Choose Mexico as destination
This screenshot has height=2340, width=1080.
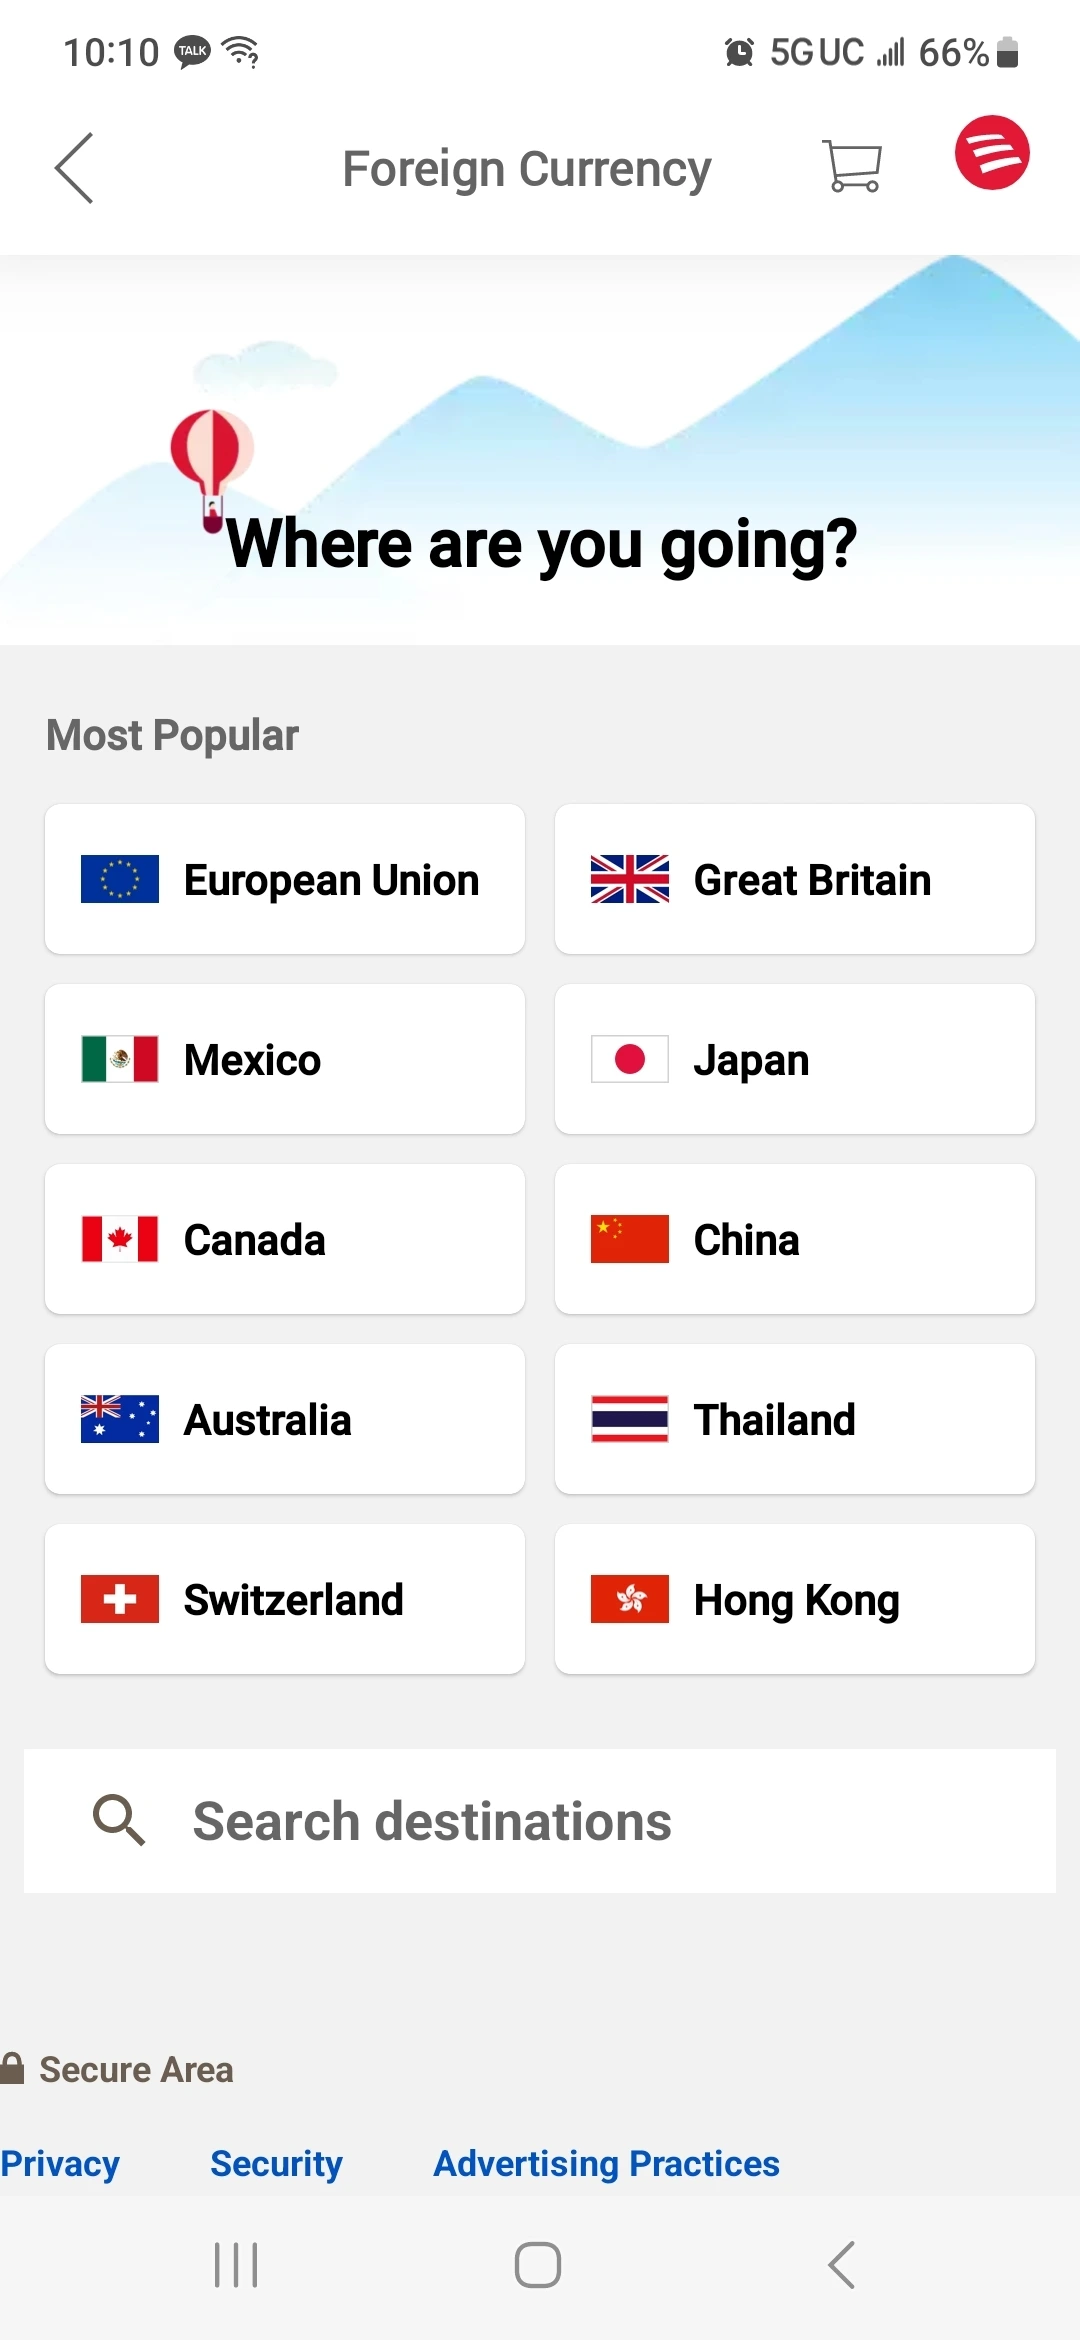(285, 1059)
